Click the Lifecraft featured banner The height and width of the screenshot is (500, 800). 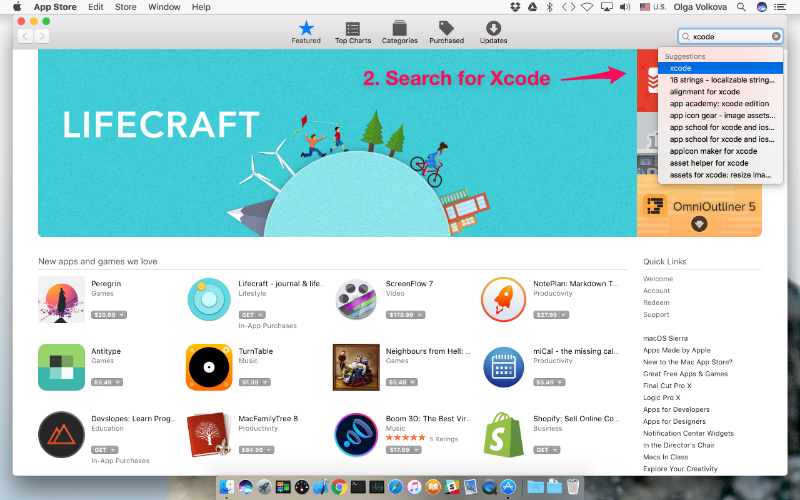tap(337, 143)
